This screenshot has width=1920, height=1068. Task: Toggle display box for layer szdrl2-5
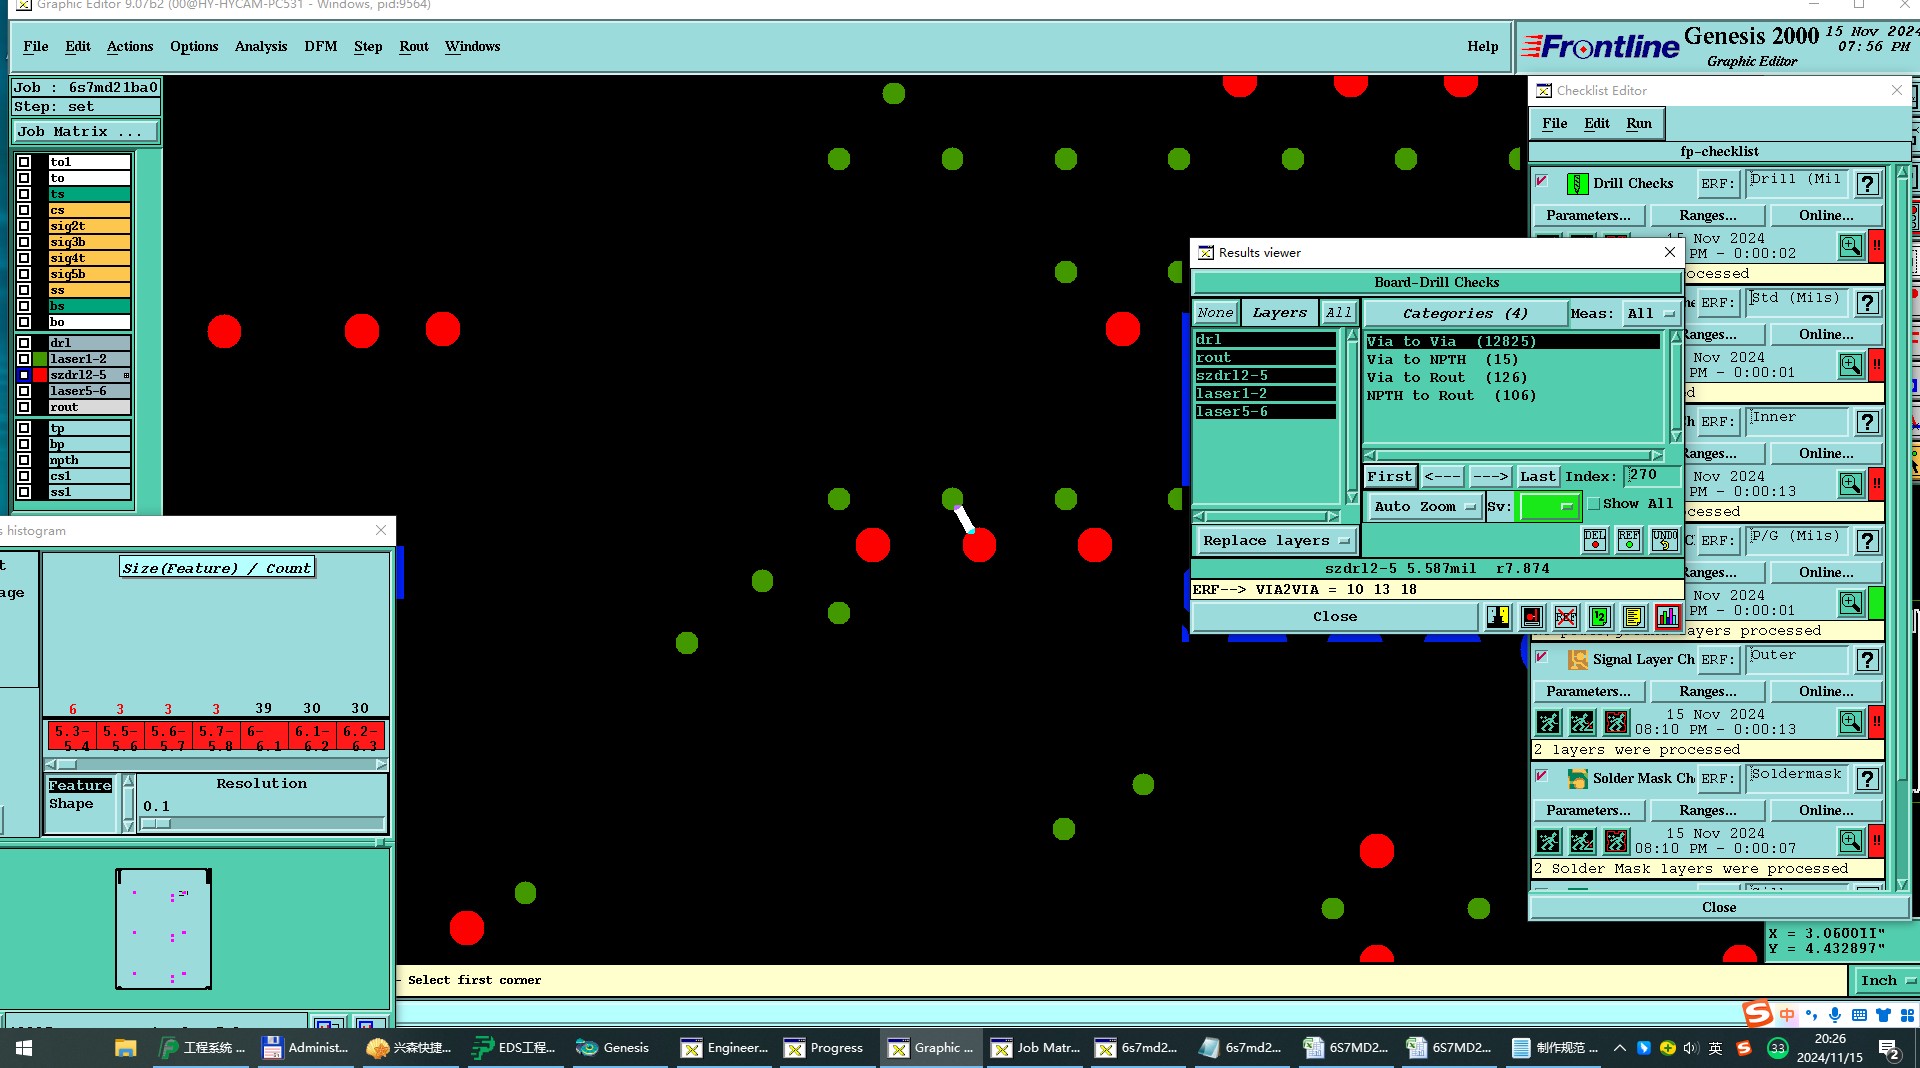pos(24,375)
